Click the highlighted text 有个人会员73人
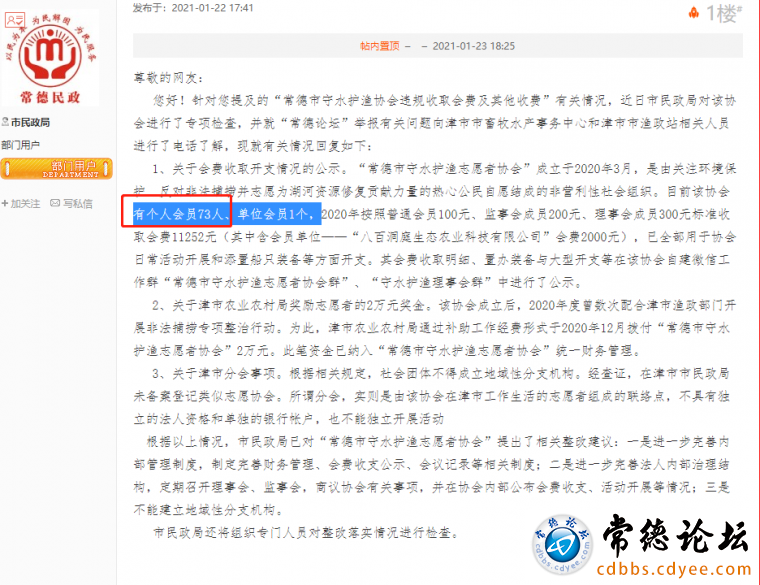 coord(178,214)
